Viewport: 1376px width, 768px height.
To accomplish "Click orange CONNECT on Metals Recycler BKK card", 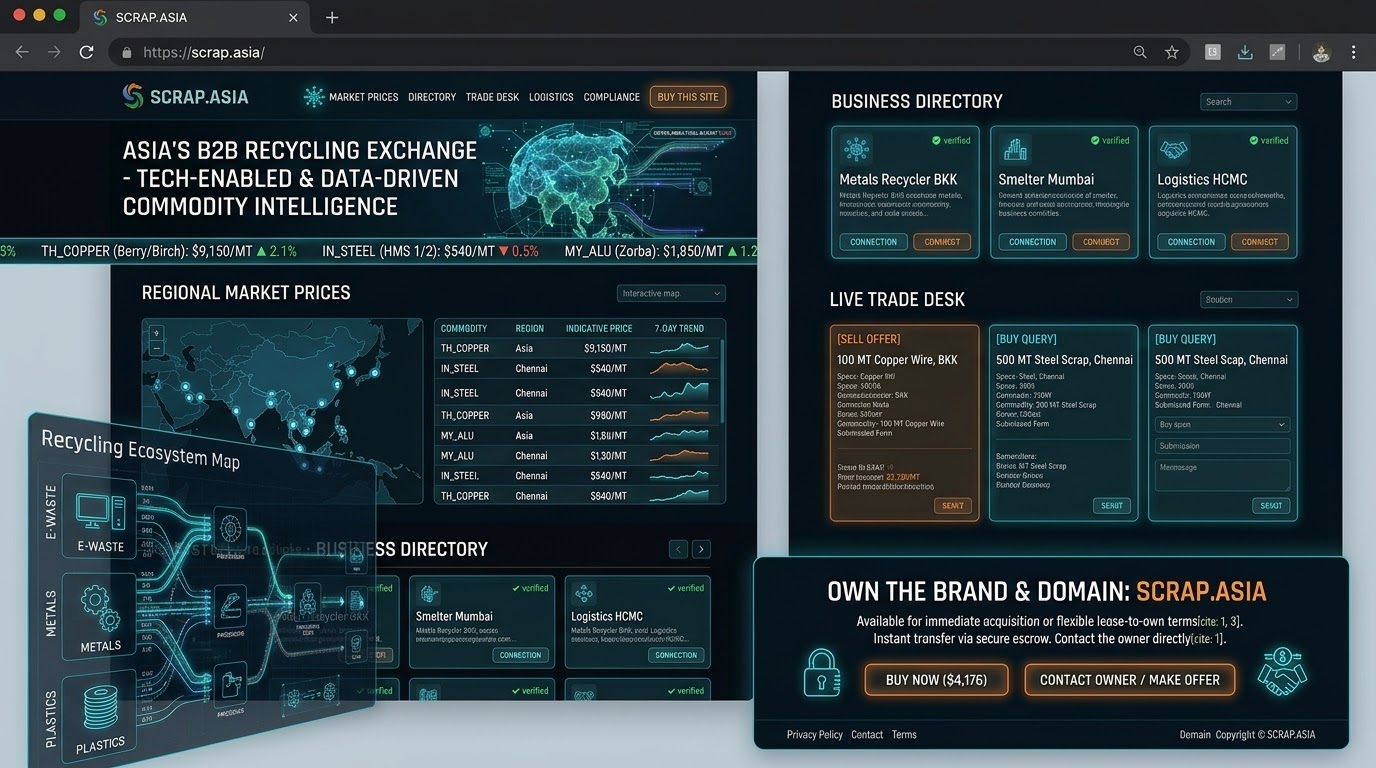I will tap(942, 242).
